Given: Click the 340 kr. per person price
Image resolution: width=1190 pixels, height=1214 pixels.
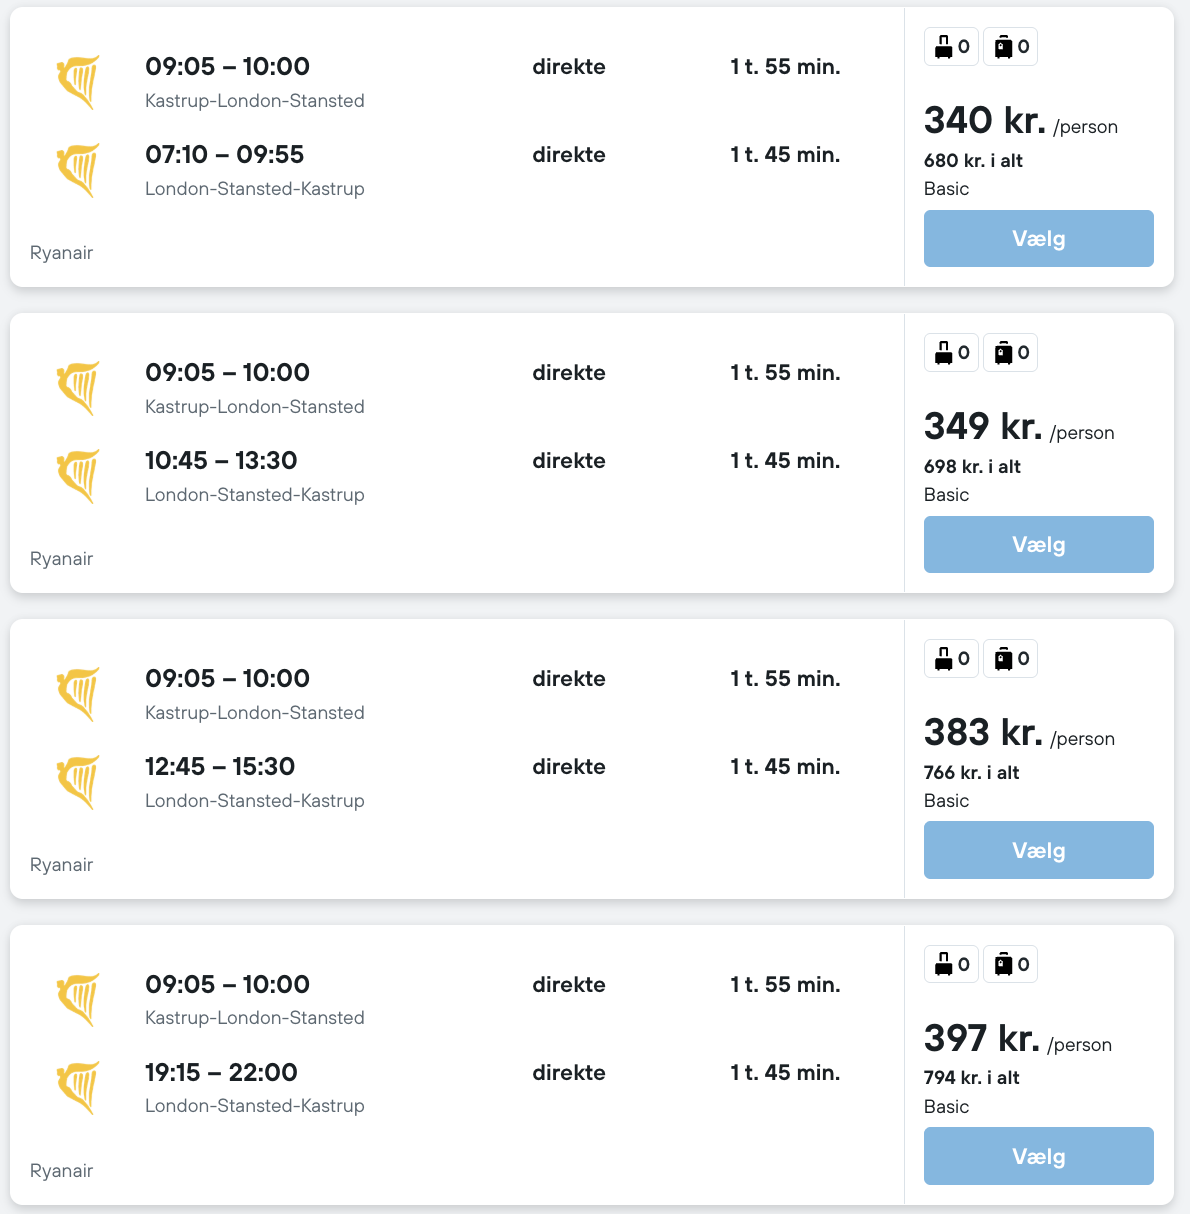Looking at the screenshot, I should click(985, 121).
